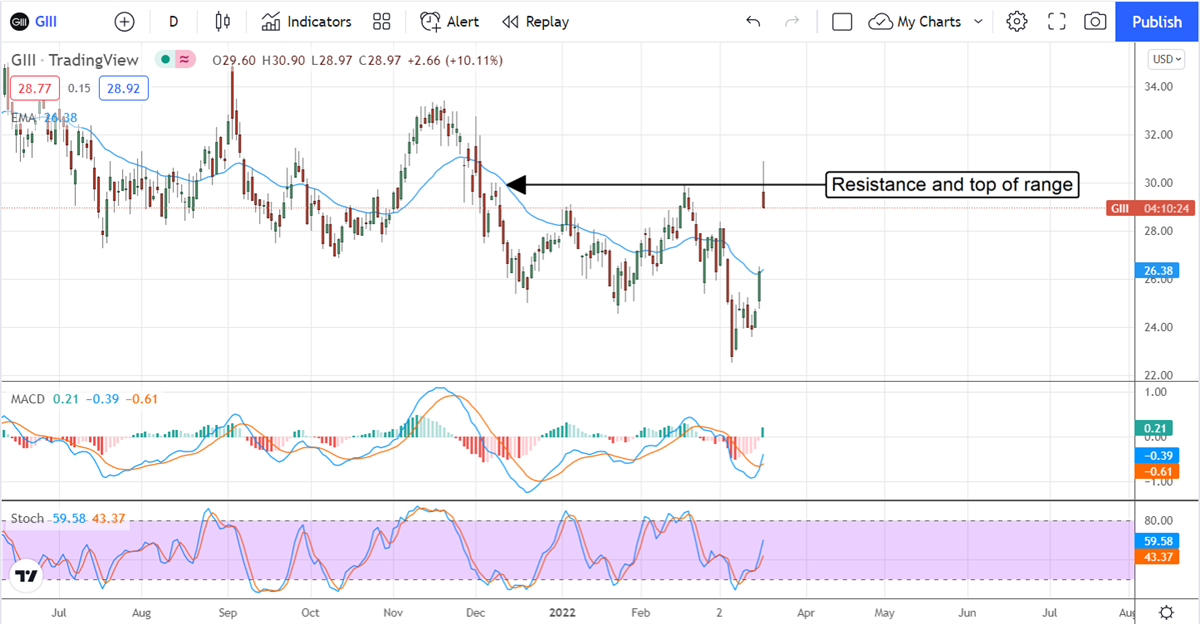
Task: Create a new Alert
Action: point(449,21)
